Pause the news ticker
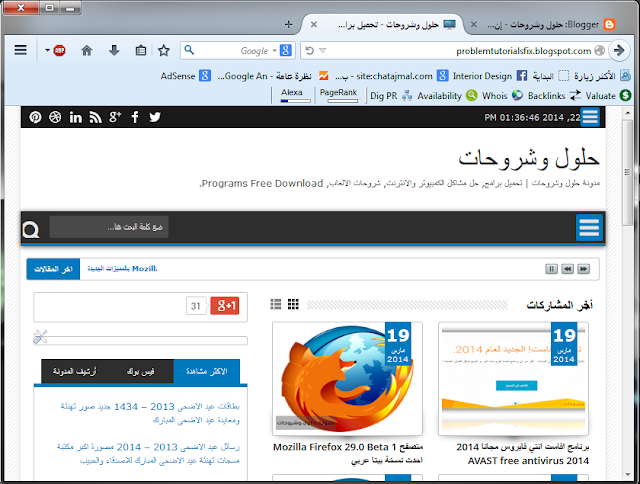640x484 pixels. [x=551, y=269]
